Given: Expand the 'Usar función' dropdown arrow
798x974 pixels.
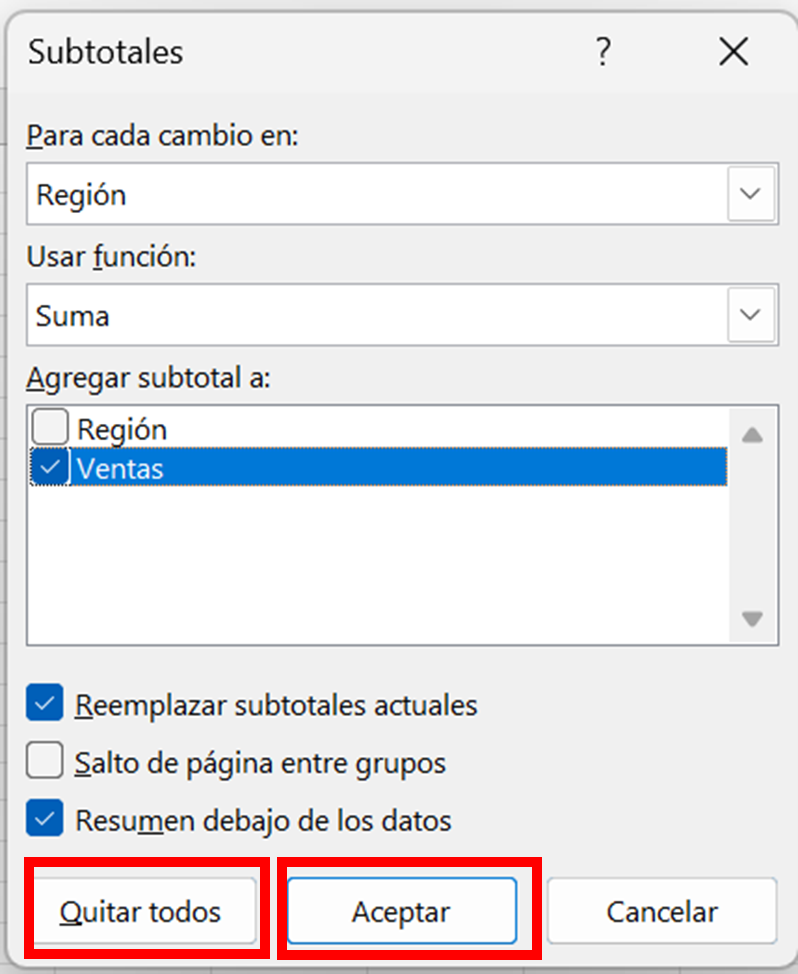Looking at the screenshot, I should (751, 315).
